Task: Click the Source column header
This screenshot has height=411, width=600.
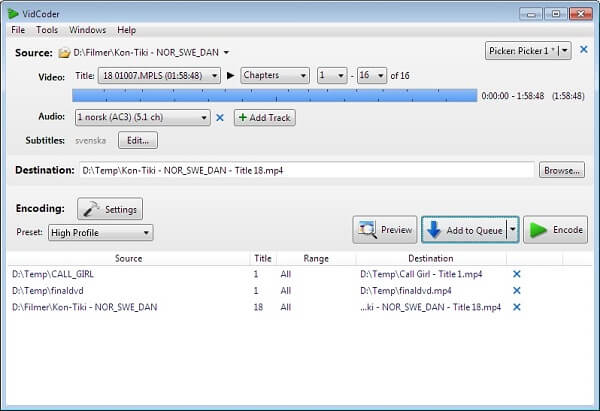Action: tap(129, 258)
